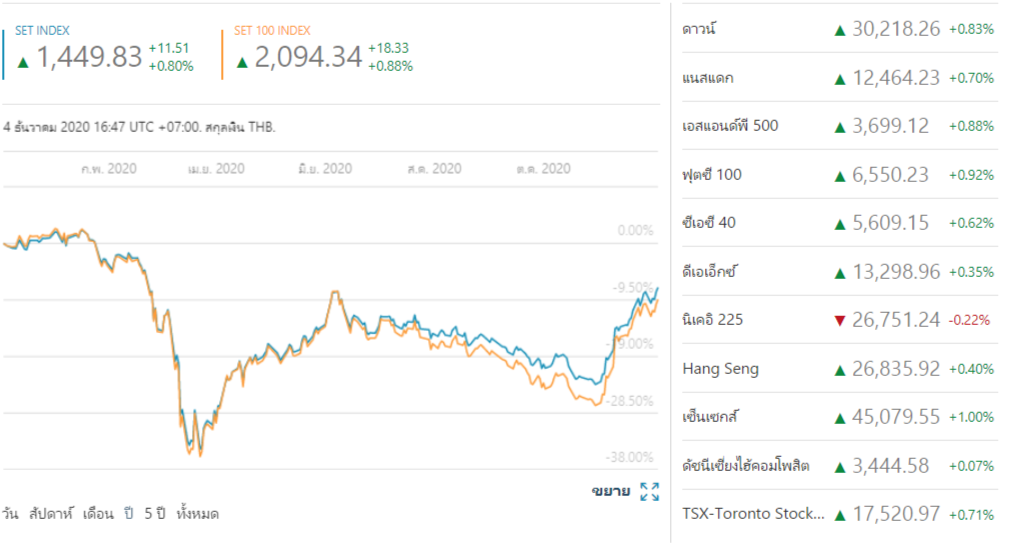Click the ขยาย expand link
Image resolution: width=1012 pixels, height=549 pixels.
610,491
